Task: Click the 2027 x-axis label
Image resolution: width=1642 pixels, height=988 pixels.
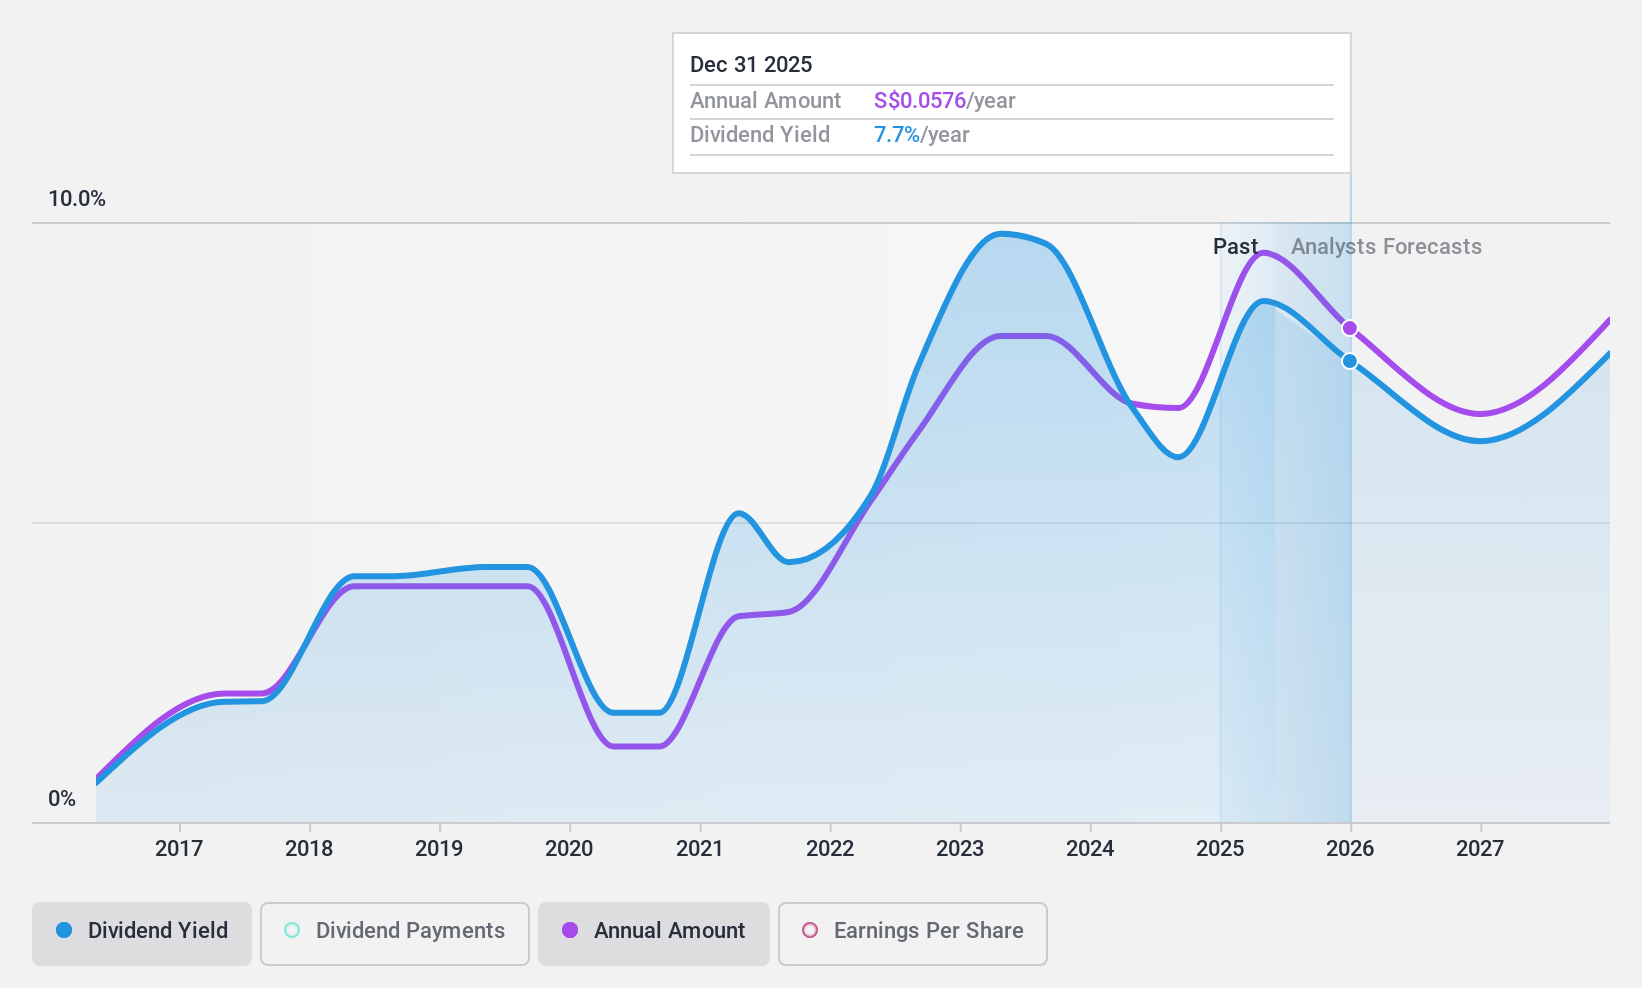Action: tap(1480, 849)
